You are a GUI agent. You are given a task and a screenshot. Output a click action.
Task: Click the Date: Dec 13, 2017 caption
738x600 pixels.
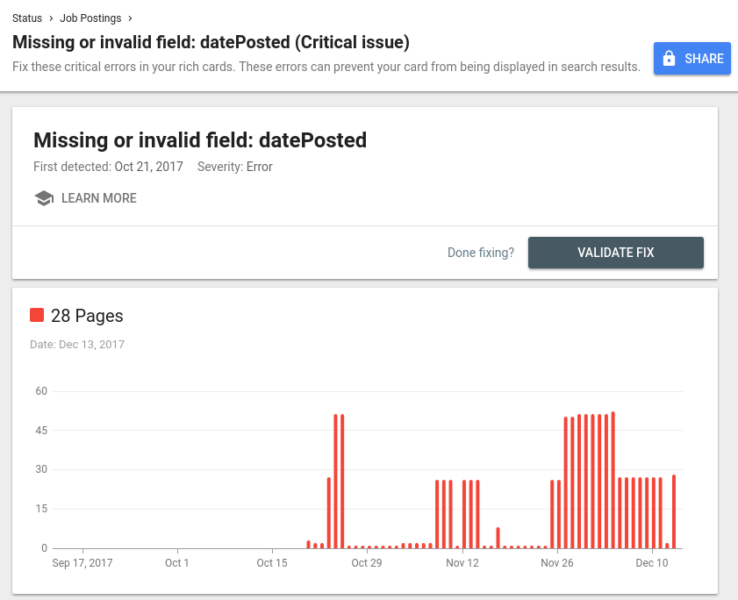(77, 345)
